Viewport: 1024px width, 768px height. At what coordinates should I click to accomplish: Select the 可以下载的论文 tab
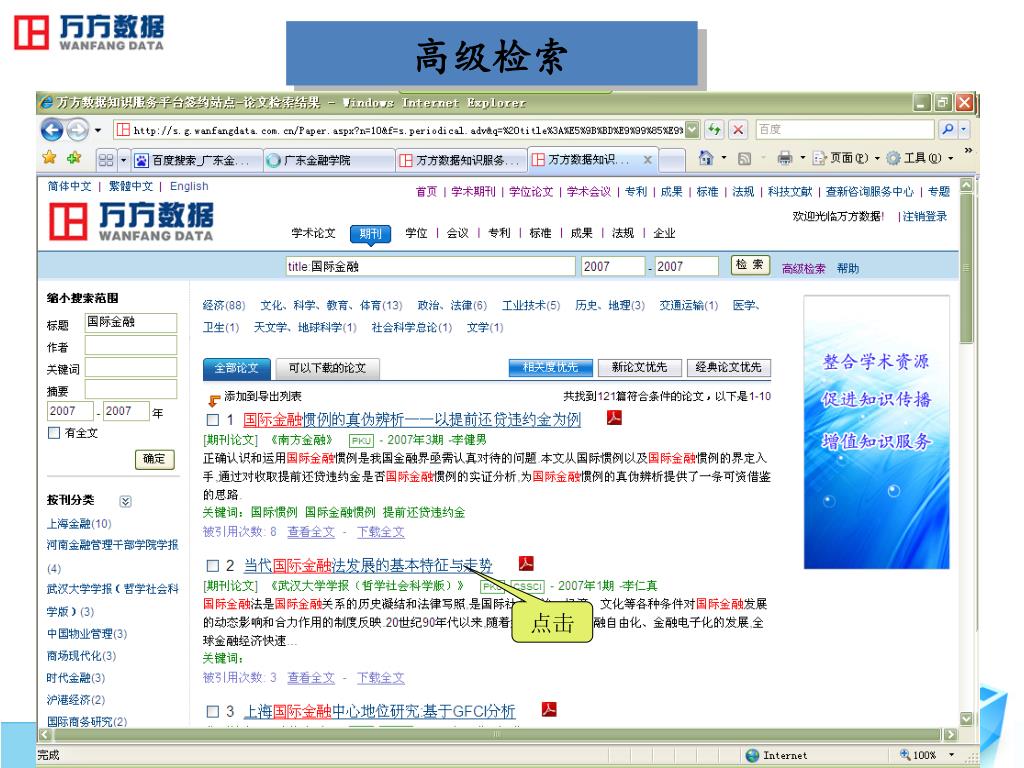click(x=327, y=368)
